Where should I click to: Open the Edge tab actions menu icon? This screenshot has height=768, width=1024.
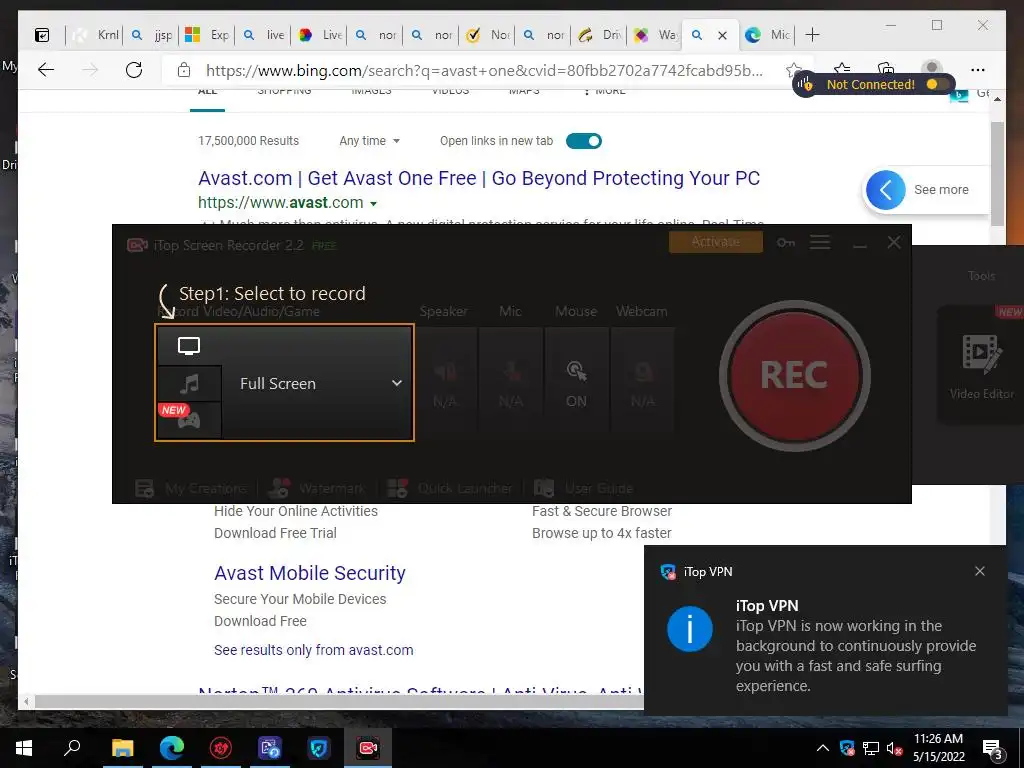coord(42,35)
